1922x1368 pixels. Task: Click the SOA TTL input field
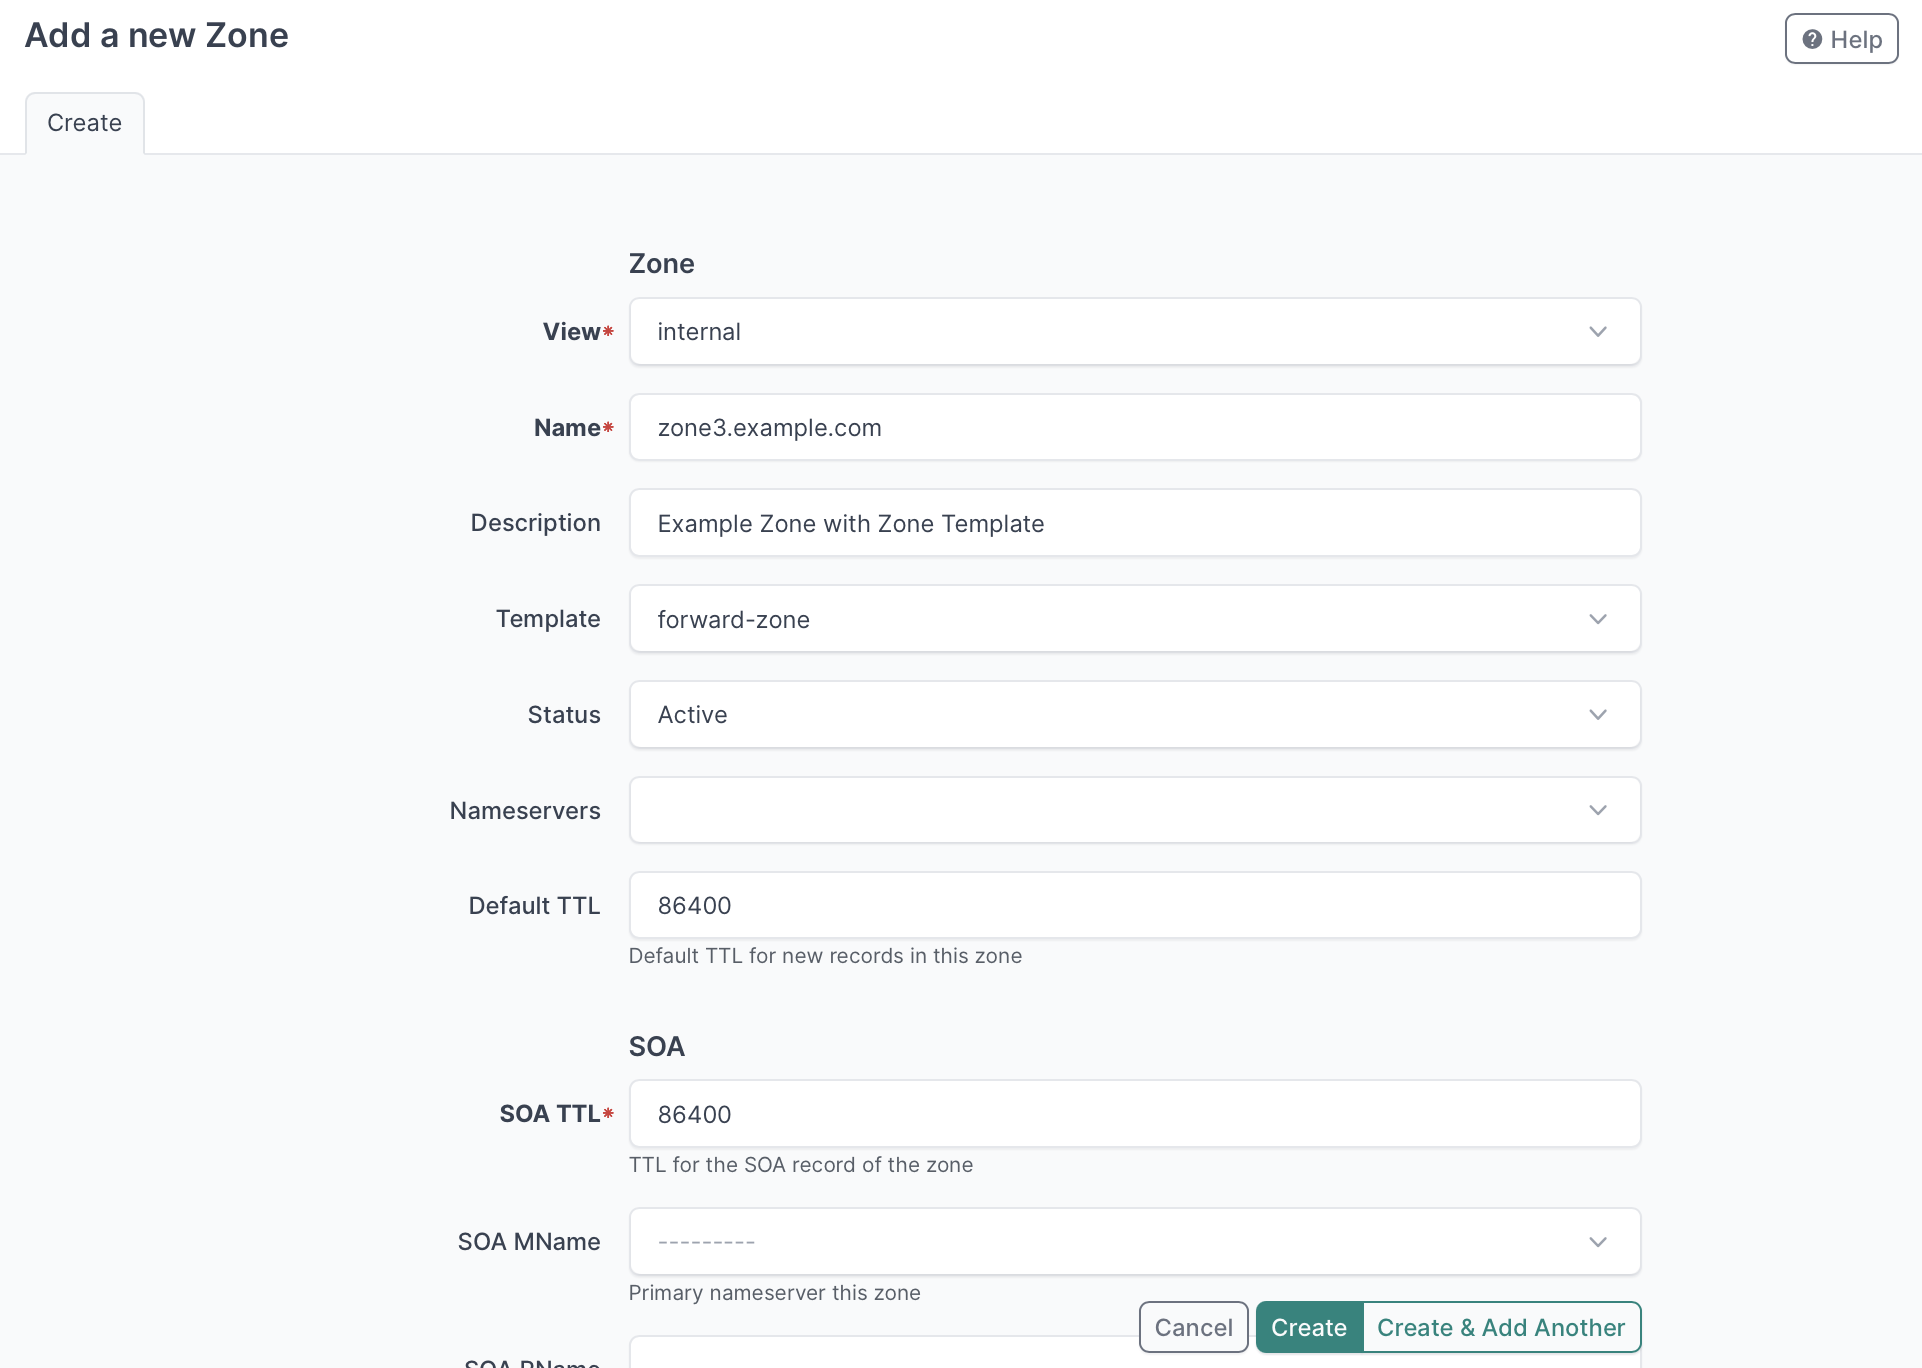tap(1133, 1114)
